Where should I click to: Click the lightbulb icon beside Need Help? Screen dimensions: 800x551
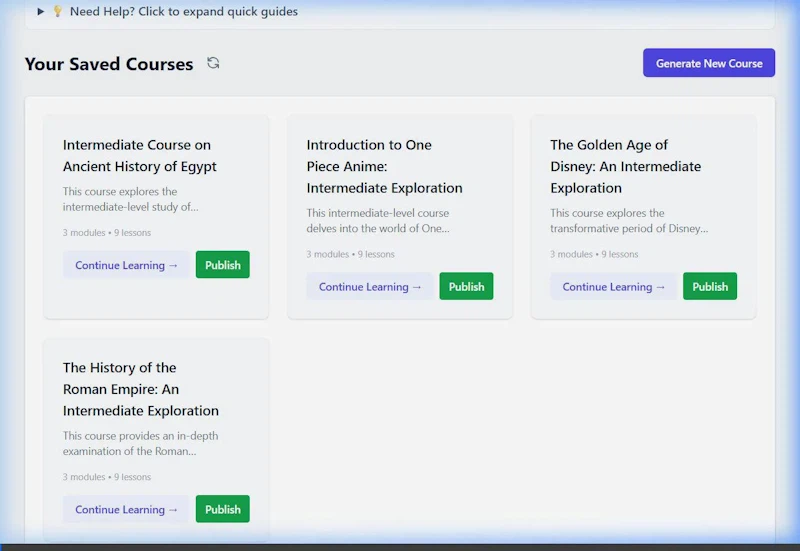(x=58, y=11)
